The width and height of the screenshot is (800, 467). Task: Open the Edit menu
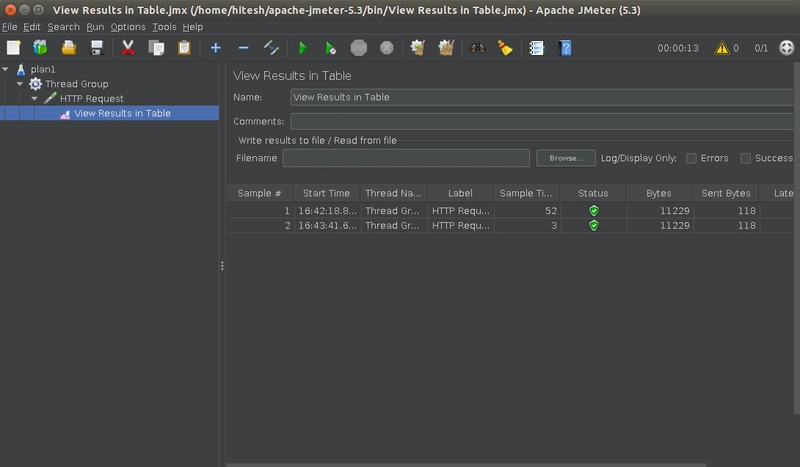(32, 27)
